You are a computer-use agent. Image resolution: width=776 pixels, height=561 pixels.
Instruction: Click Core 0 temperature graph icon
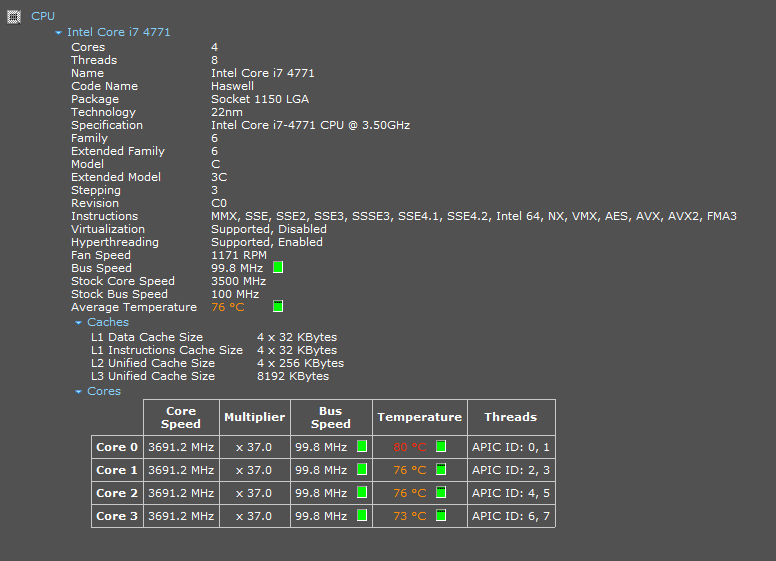point(441,446)
